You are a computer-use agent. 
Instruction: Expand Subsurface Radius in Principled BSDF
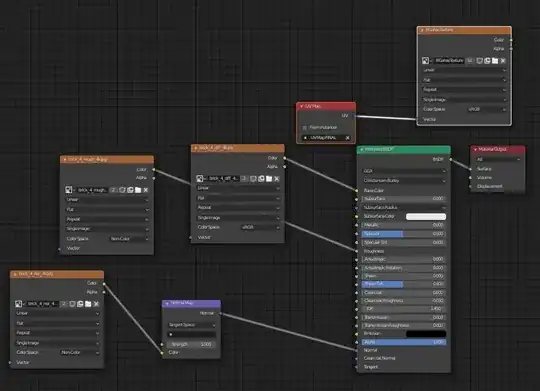click(x=404, y=207)
